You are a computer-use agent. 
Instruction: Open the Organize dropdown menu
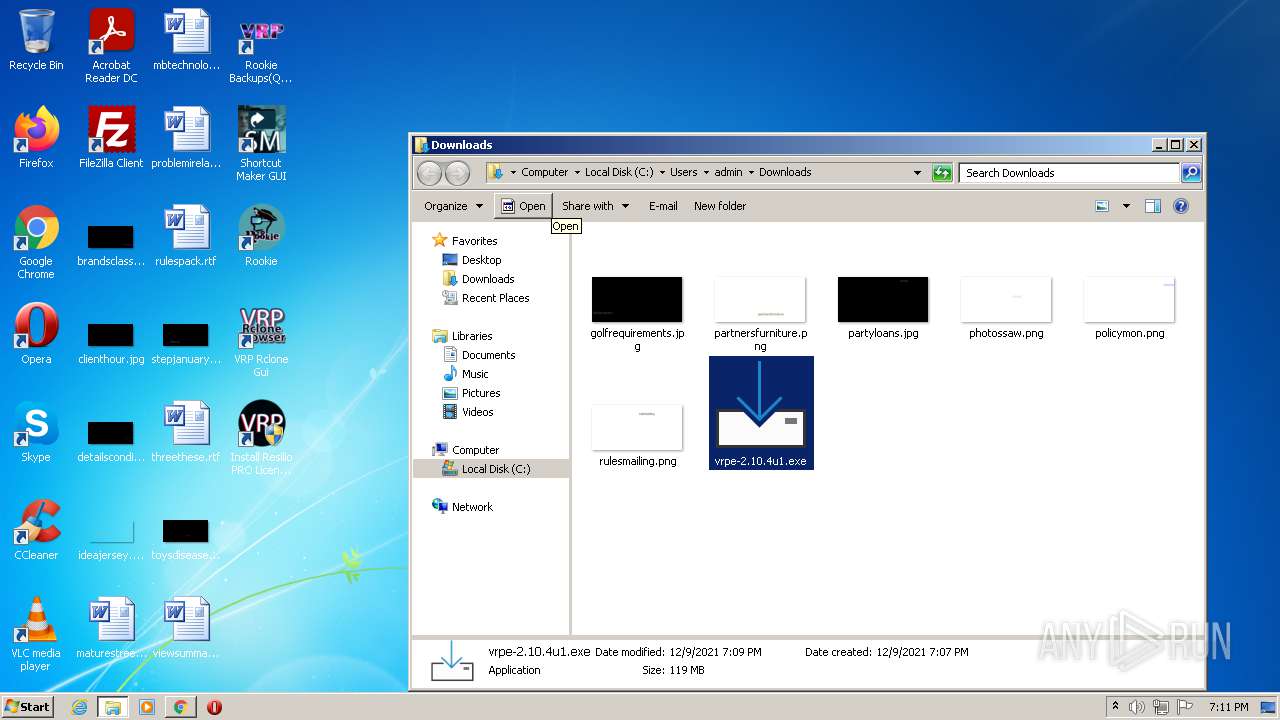[453, 206]
